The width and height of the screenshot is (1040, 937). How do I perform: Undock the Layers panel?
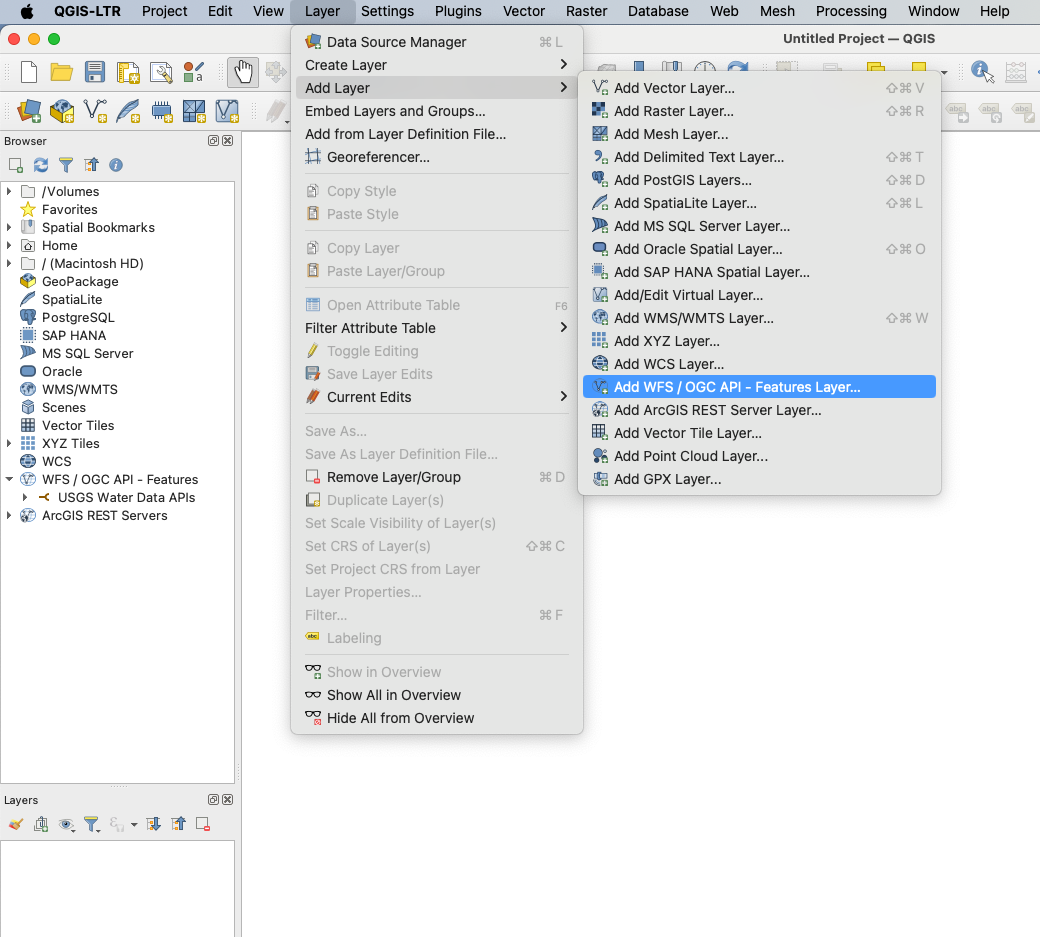[214, 800]
